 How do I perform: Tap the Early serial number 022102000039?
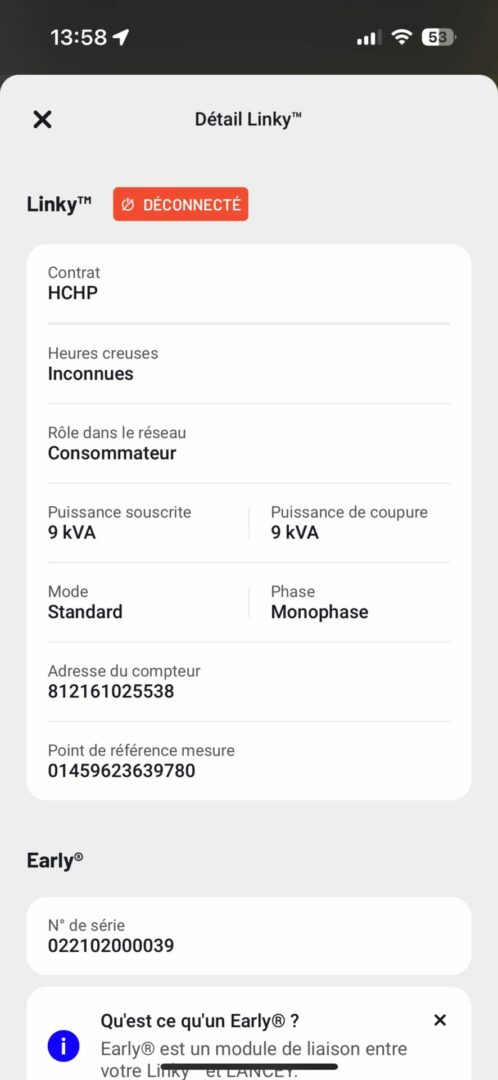point(111,946)
